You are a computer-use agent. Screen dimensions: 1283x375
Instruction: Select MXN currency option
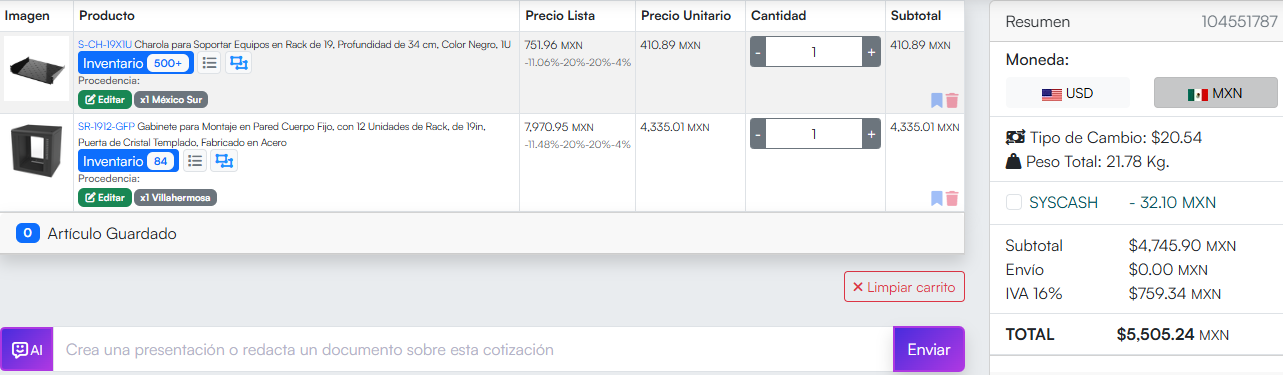tap(1215, 93)
